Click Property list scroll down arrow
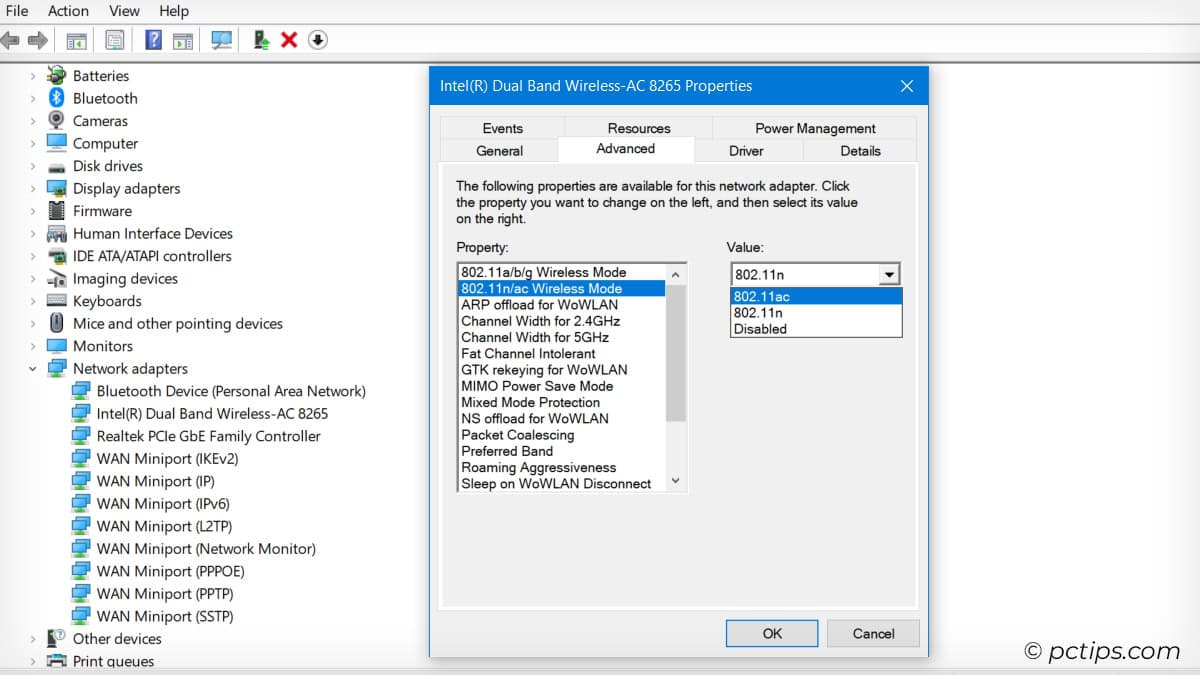 click(x=676, y=482)
